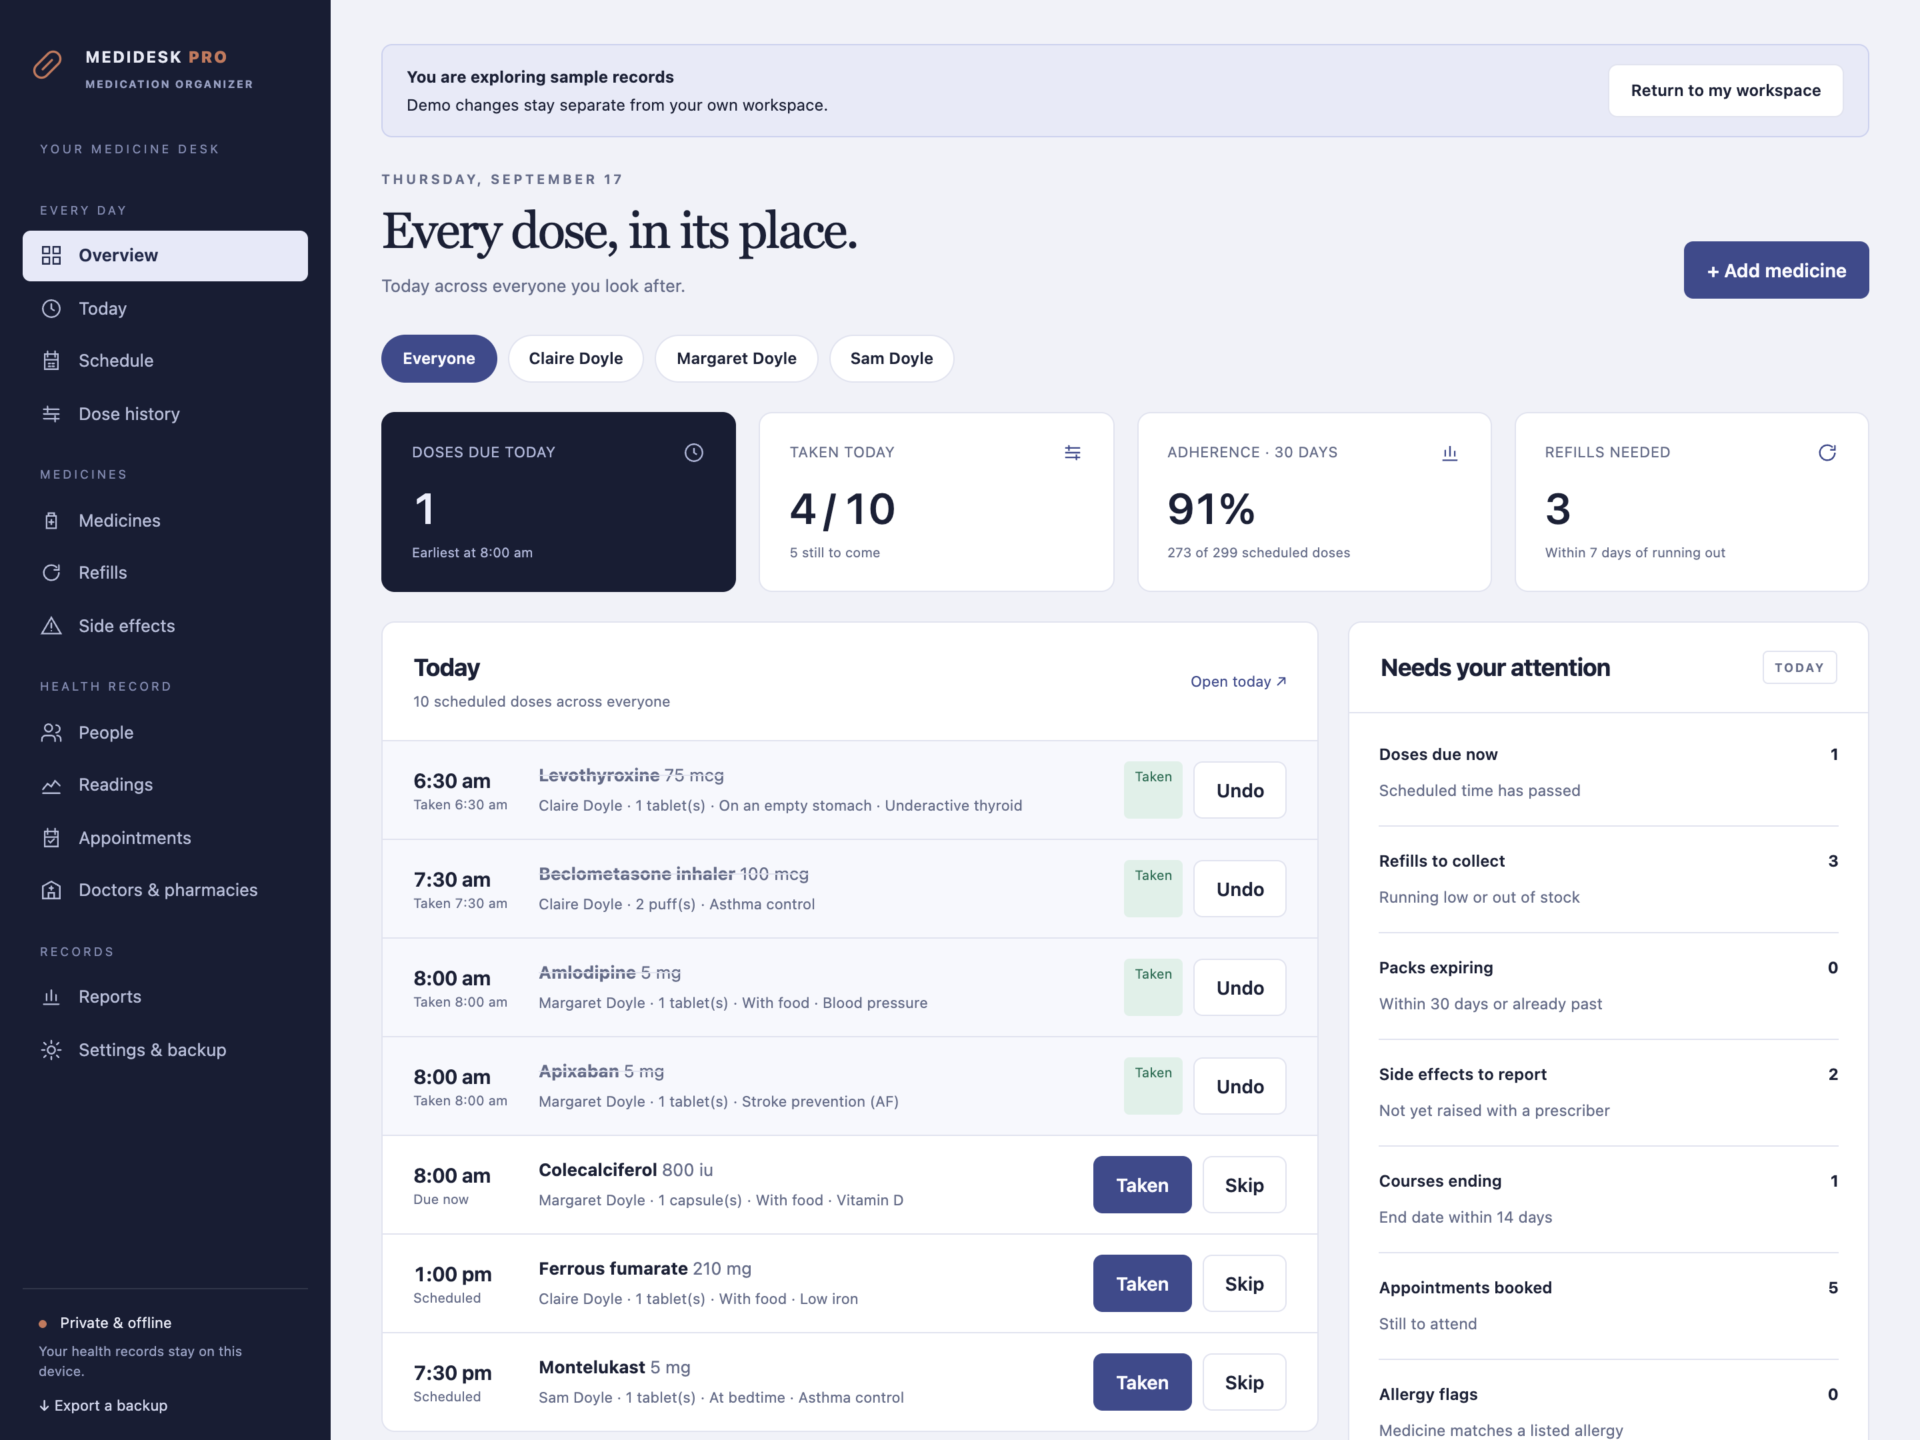Mark Montelukast as Taken
1920x1440 pixels.
coord(1142,1382)
